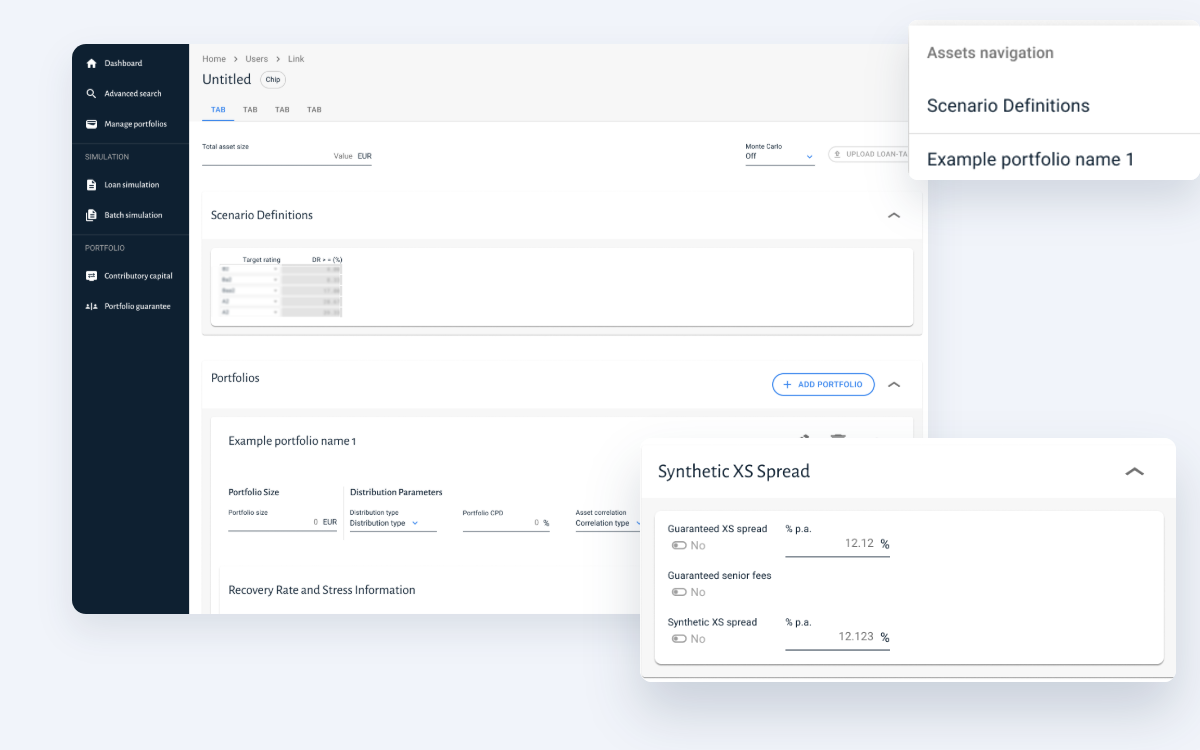Open the Correlation type dropdown
This screenshot has height=750, width=1200.
(608, 523)
